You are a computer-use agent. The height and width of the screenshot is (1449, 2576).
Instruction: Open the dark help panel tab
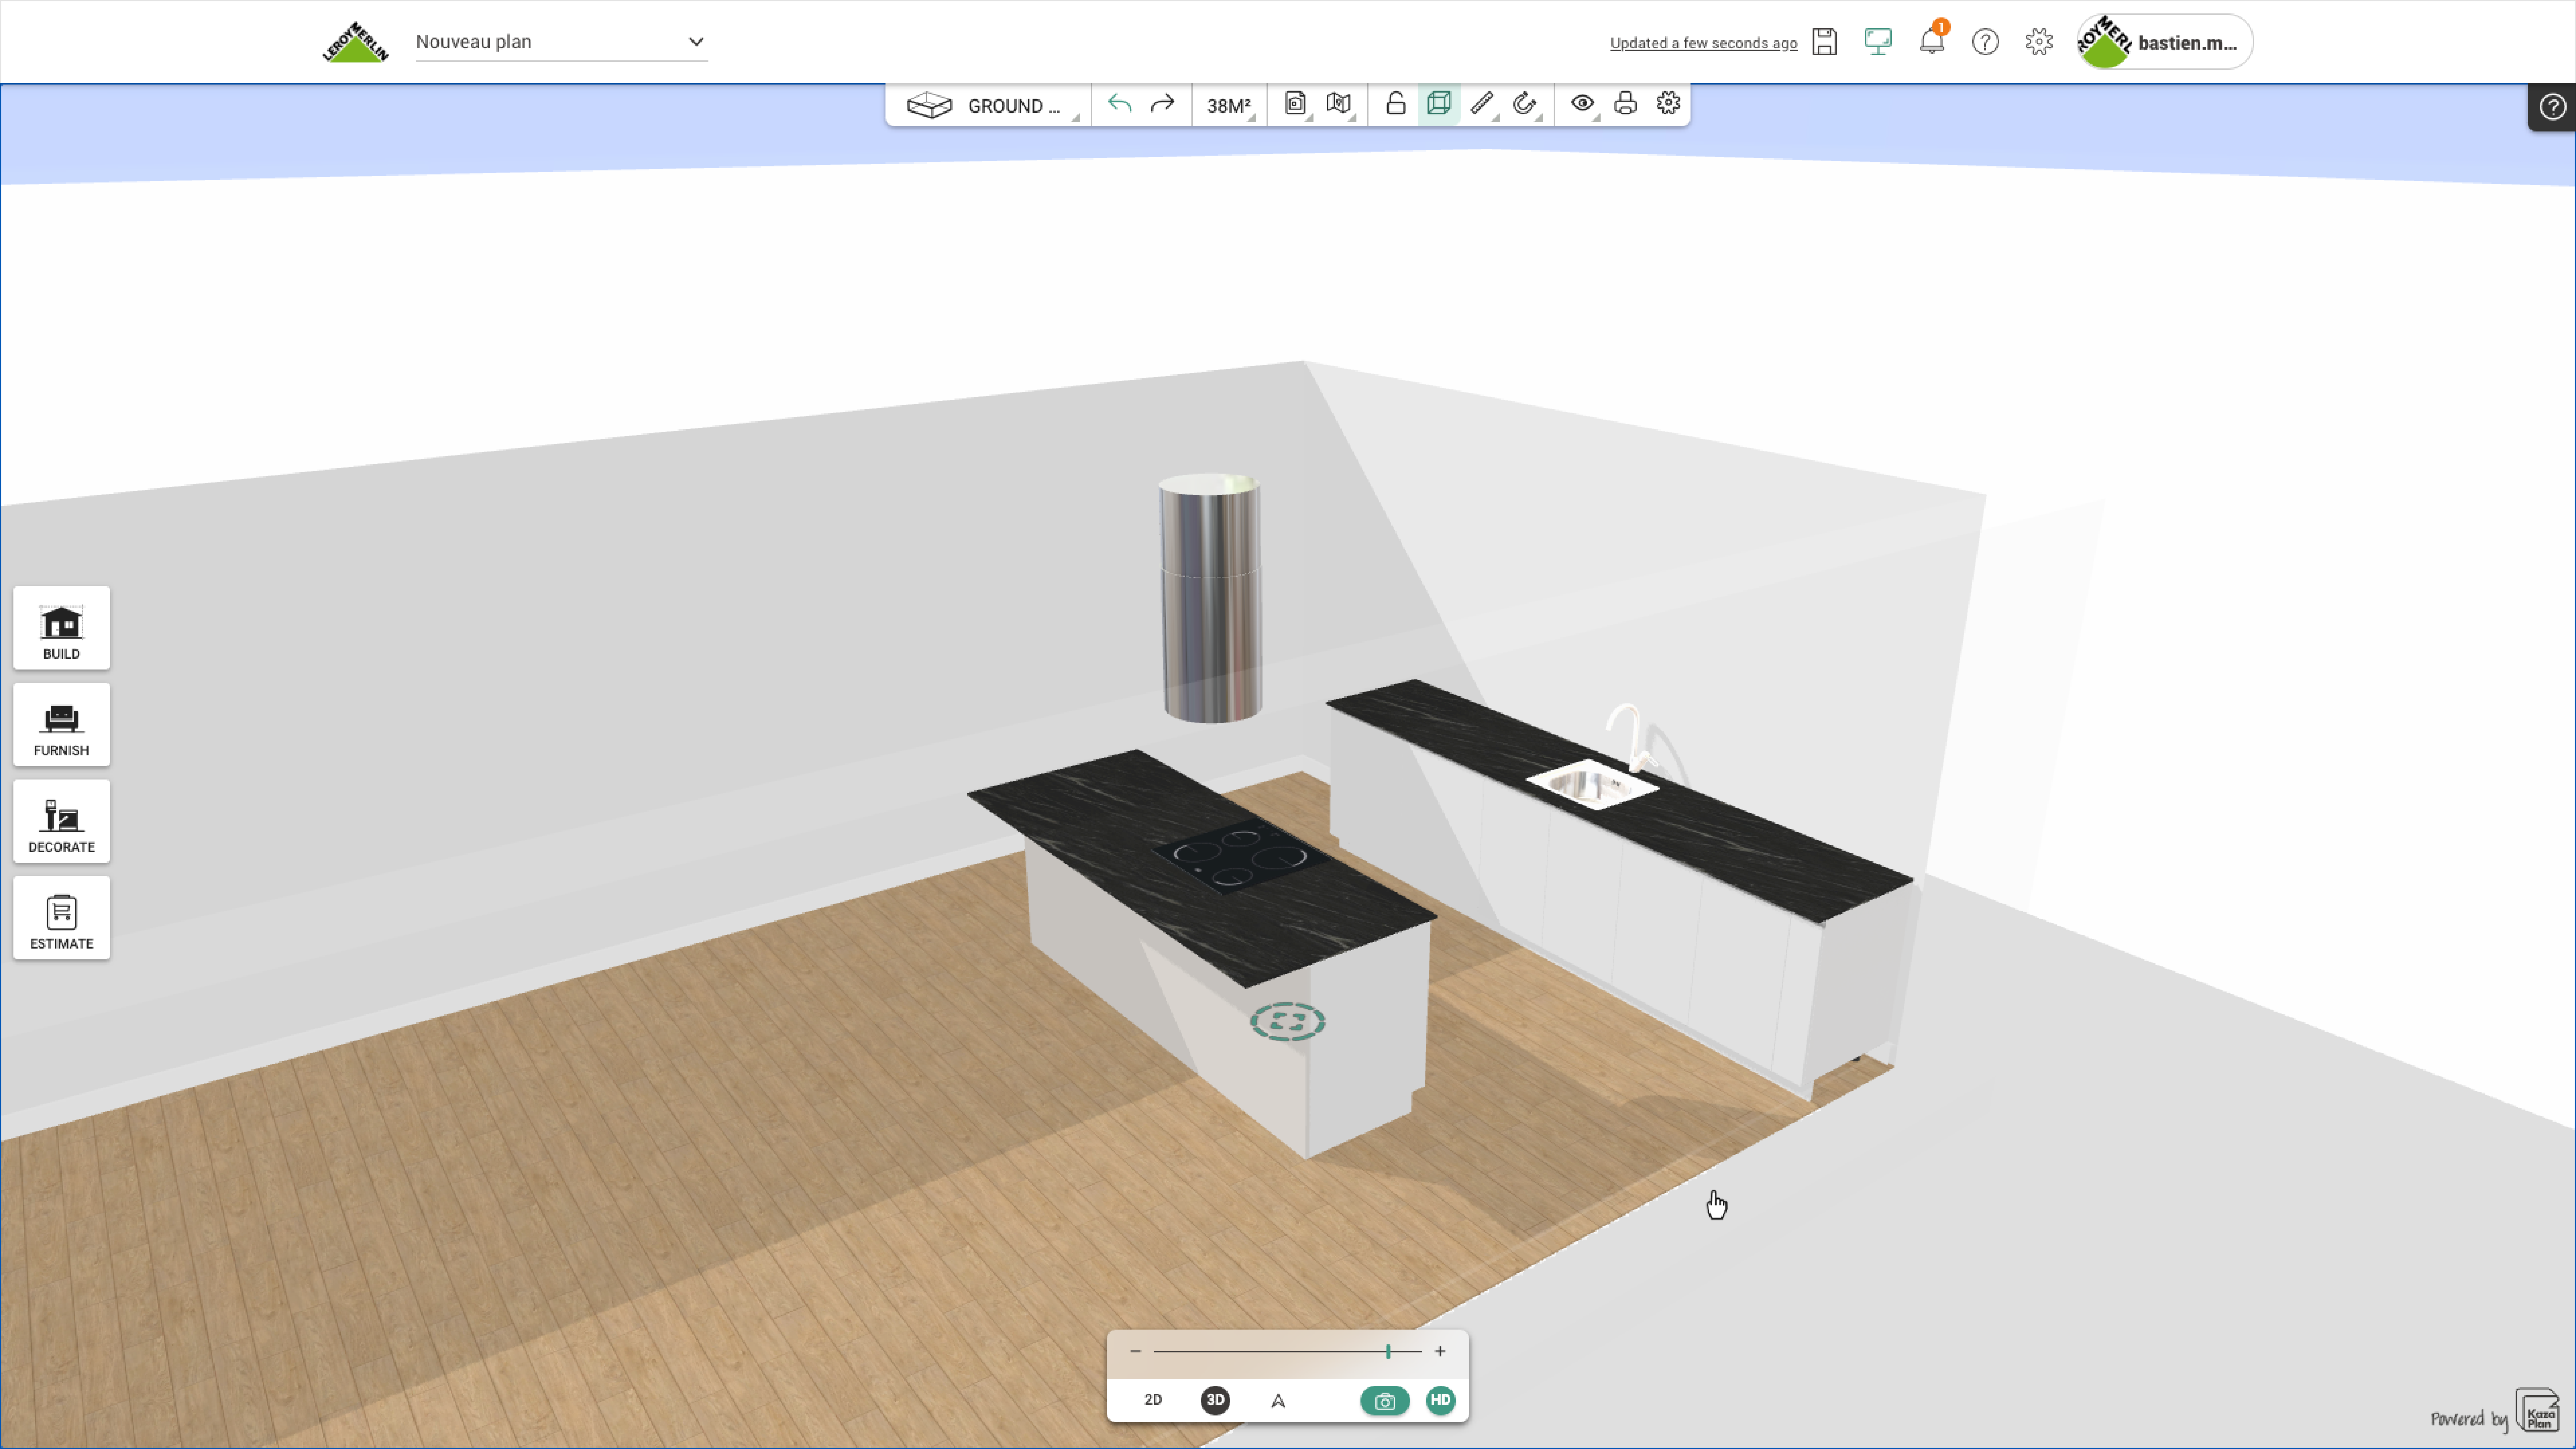pos(2552,107)
